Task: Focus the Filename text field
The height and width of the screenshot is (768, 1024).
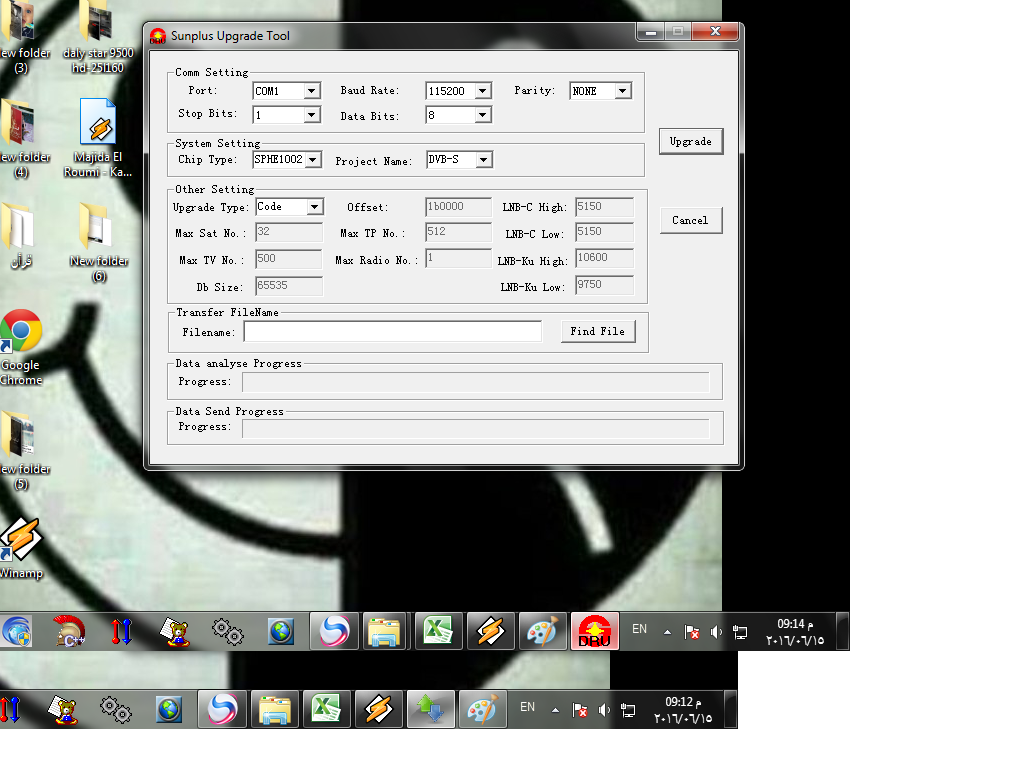Action: point(392,332)
